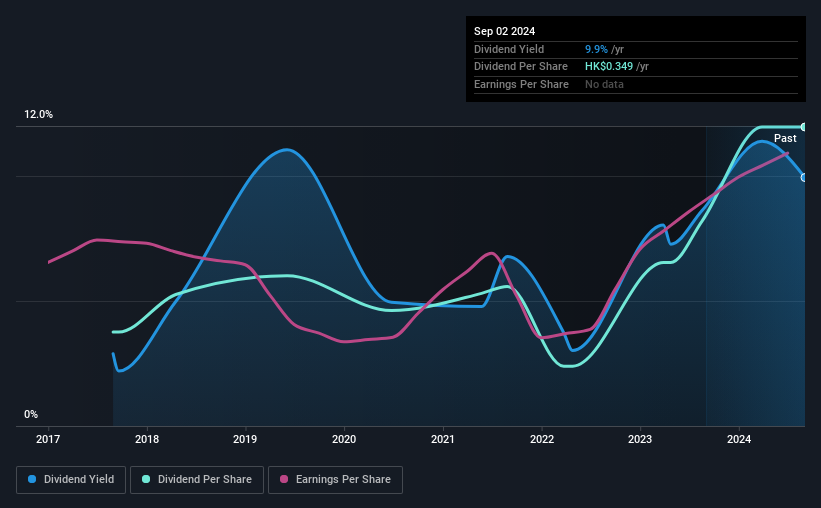Click the Earnings Per Share tooltip row label
This screenshot has height=508, width=821.
pyautogui.click(x=521, y=84)
